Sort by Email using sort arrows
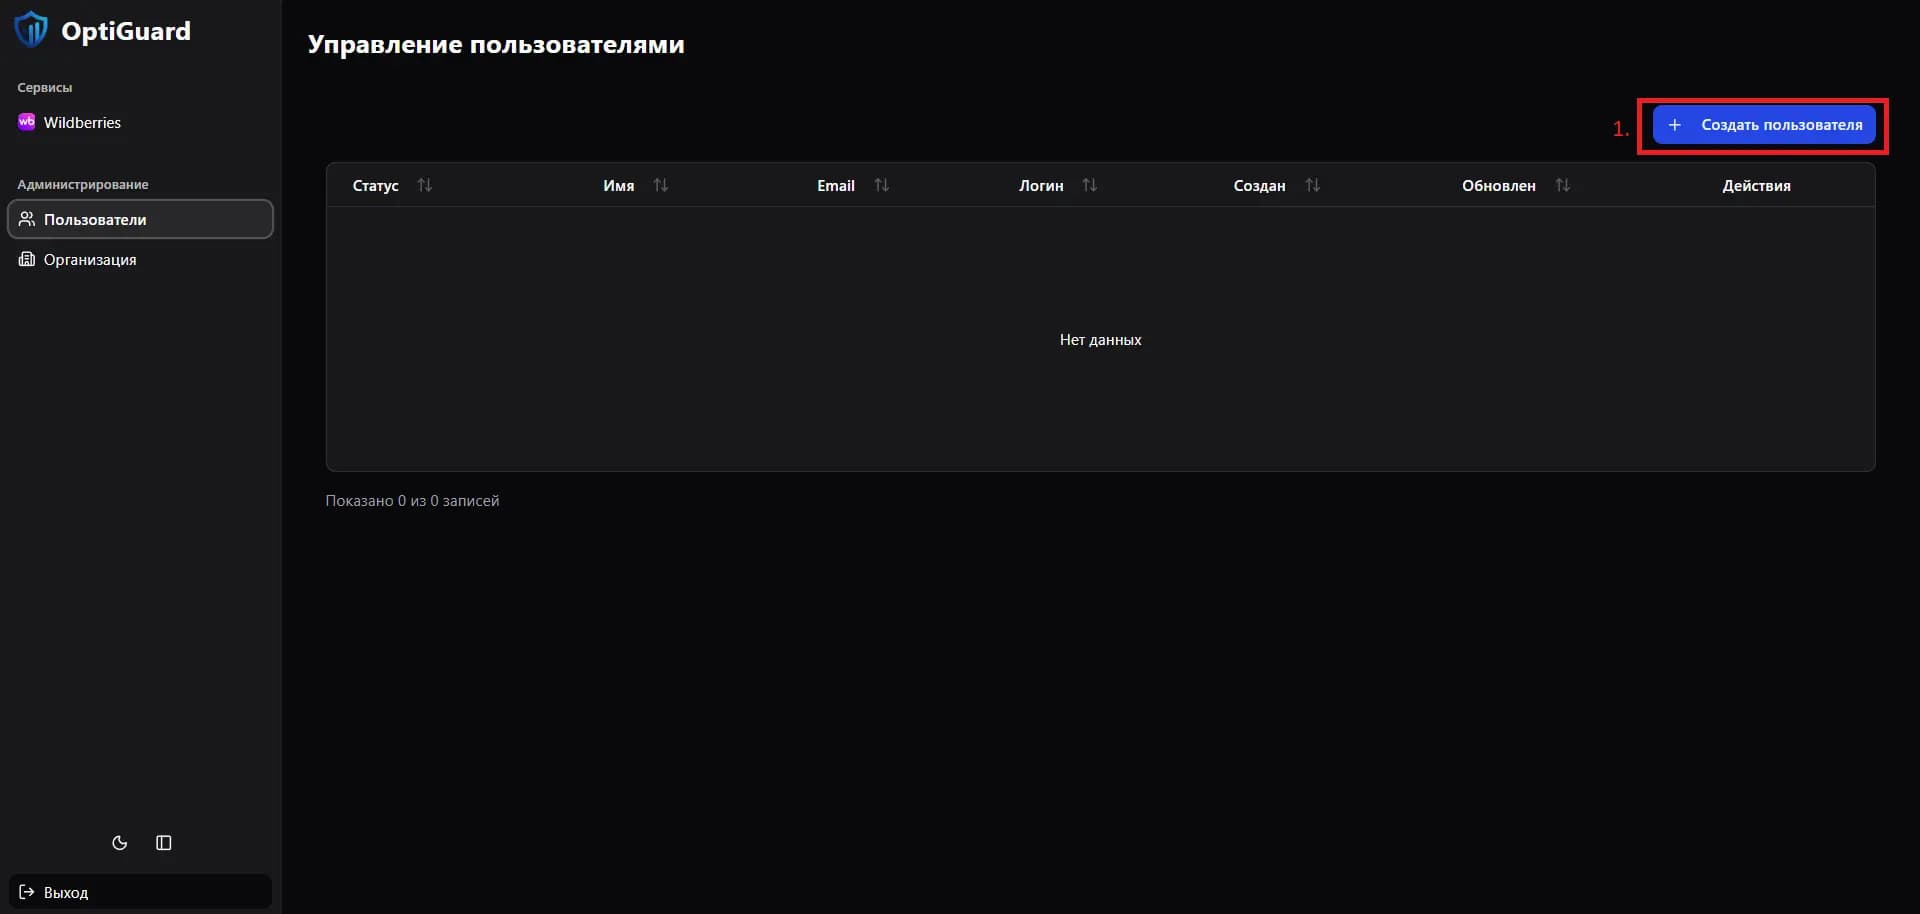Viewport: 1920px width, 914px height. point(881,185)
